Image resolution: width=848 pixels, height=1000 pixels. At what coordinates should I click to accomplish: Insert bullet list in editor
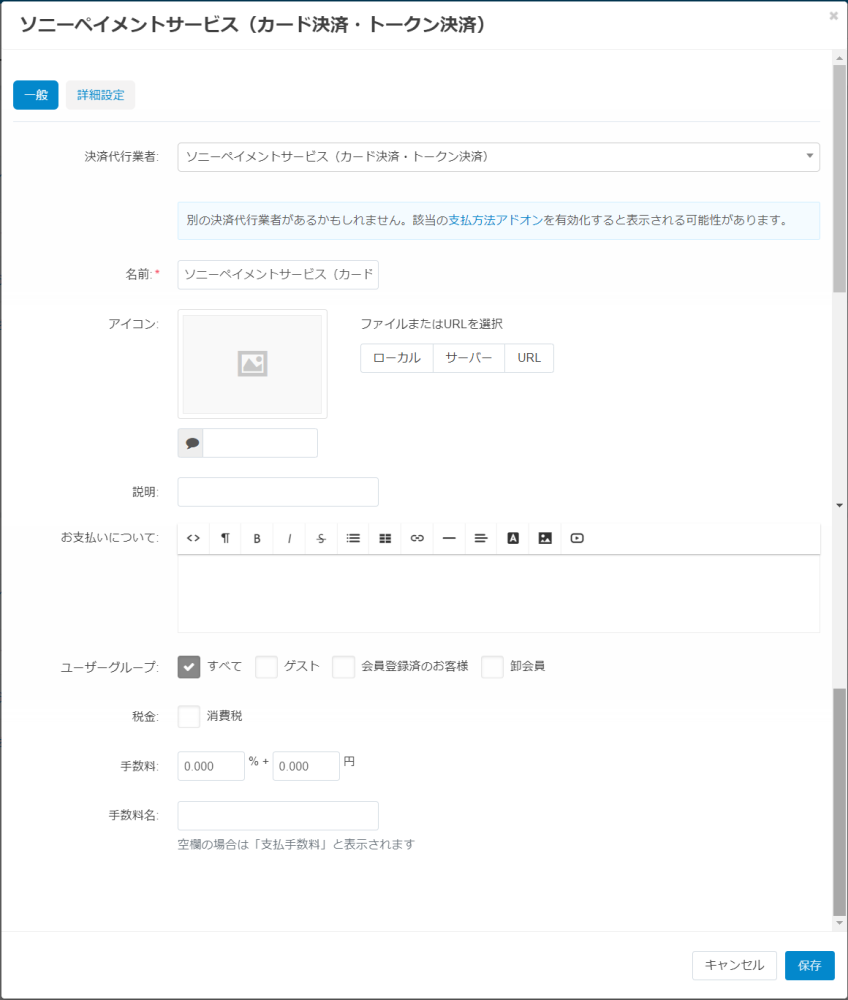[x=353, y=538]
